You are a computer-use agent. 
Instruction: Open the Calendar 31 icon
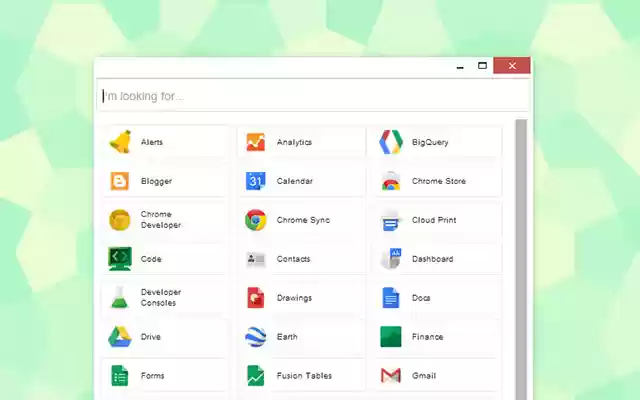click(256, 181)
